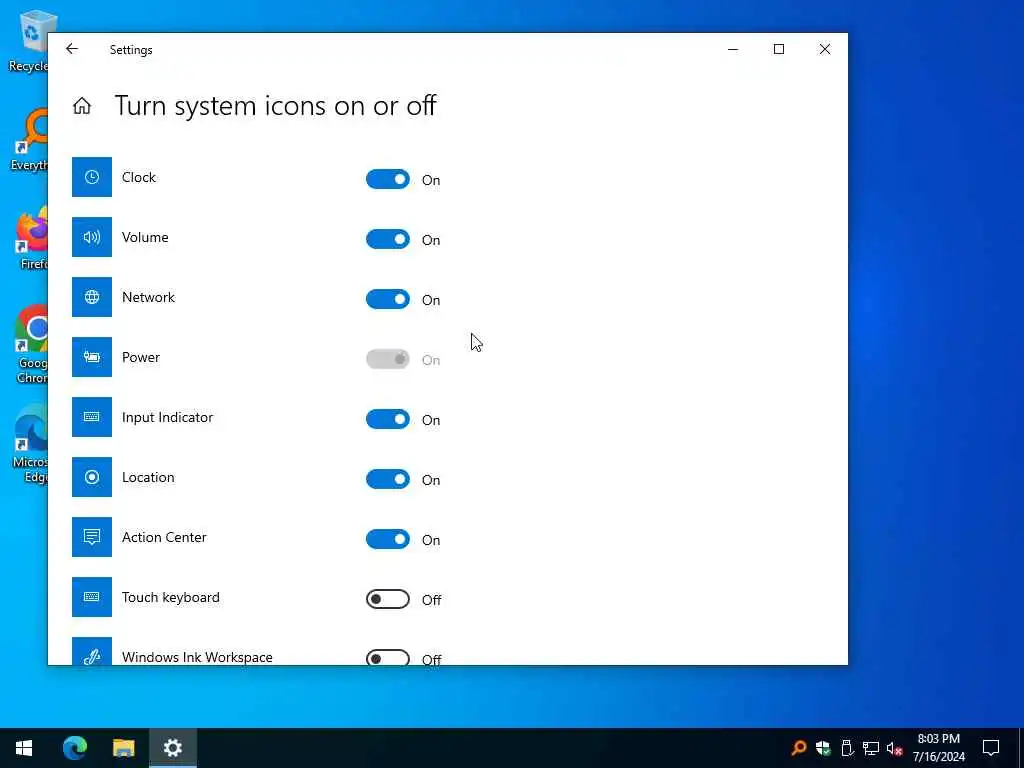Click the 'Action Center' label text

click(x=164, y=537)
